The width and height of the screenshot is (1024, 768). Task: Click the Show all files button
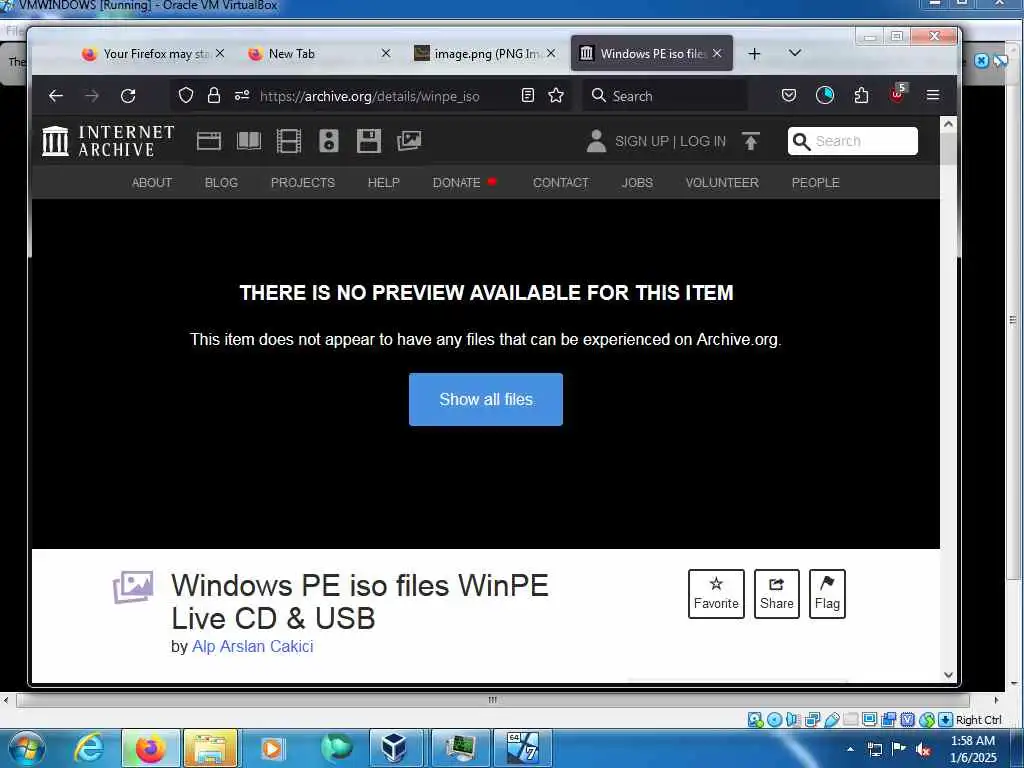[x=486, y=400]
